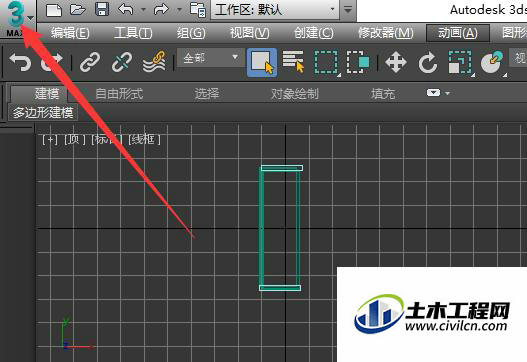This screenshot has height=362, width=527.
Task: Activate the Select Object tool
Action: (262, 63)
